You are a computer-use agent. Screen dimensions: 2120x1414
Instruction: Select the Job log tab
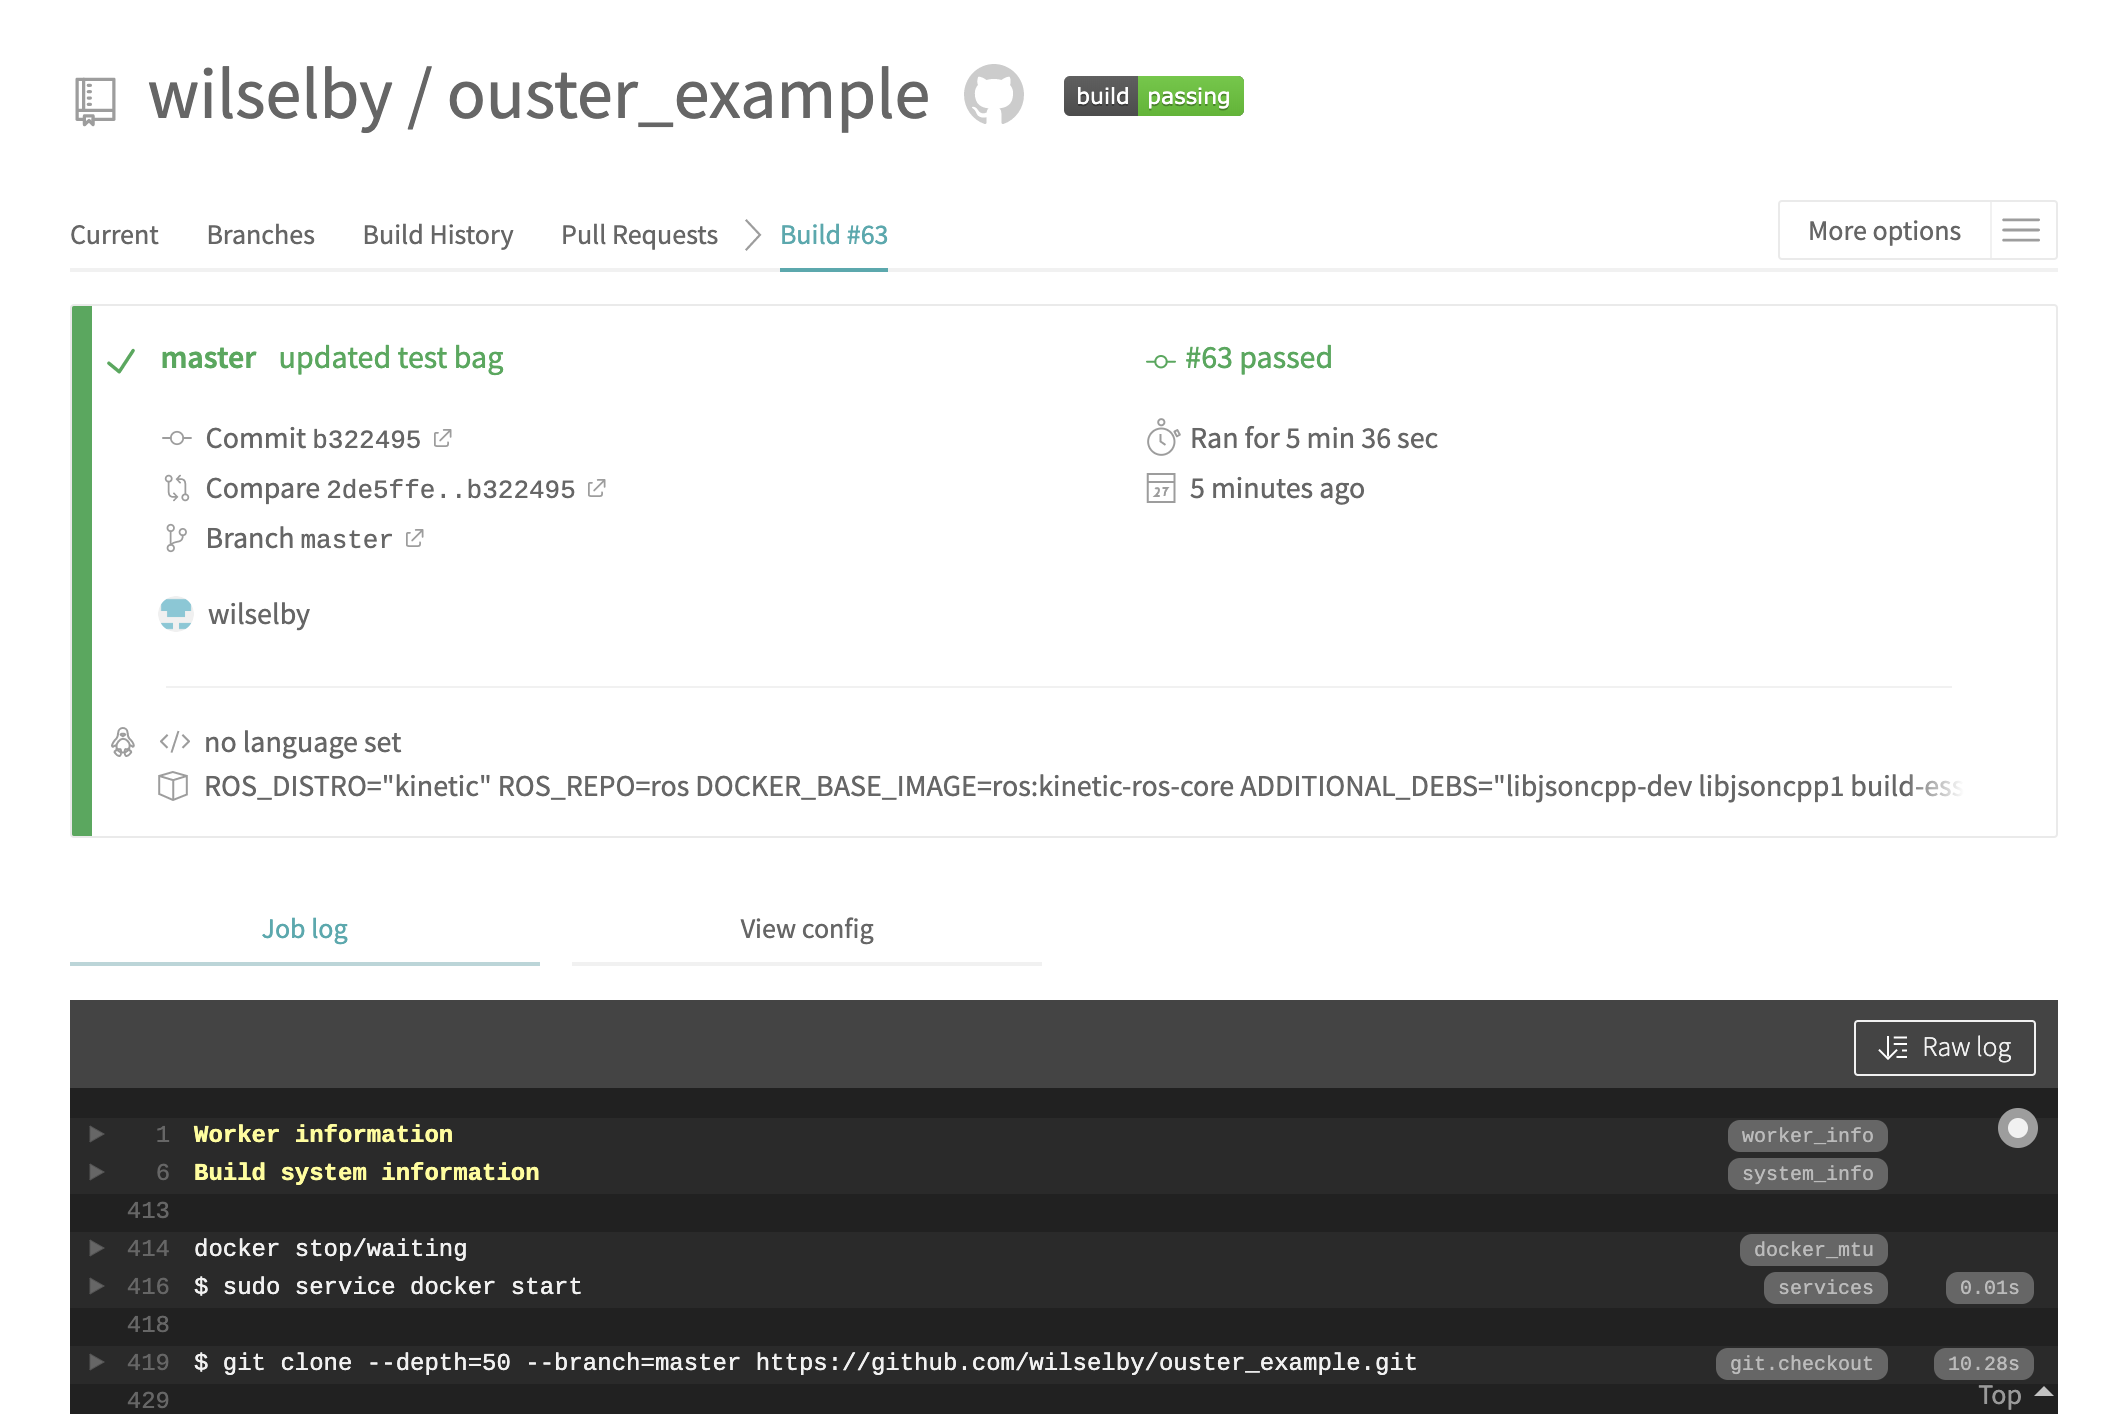(305, 929)
